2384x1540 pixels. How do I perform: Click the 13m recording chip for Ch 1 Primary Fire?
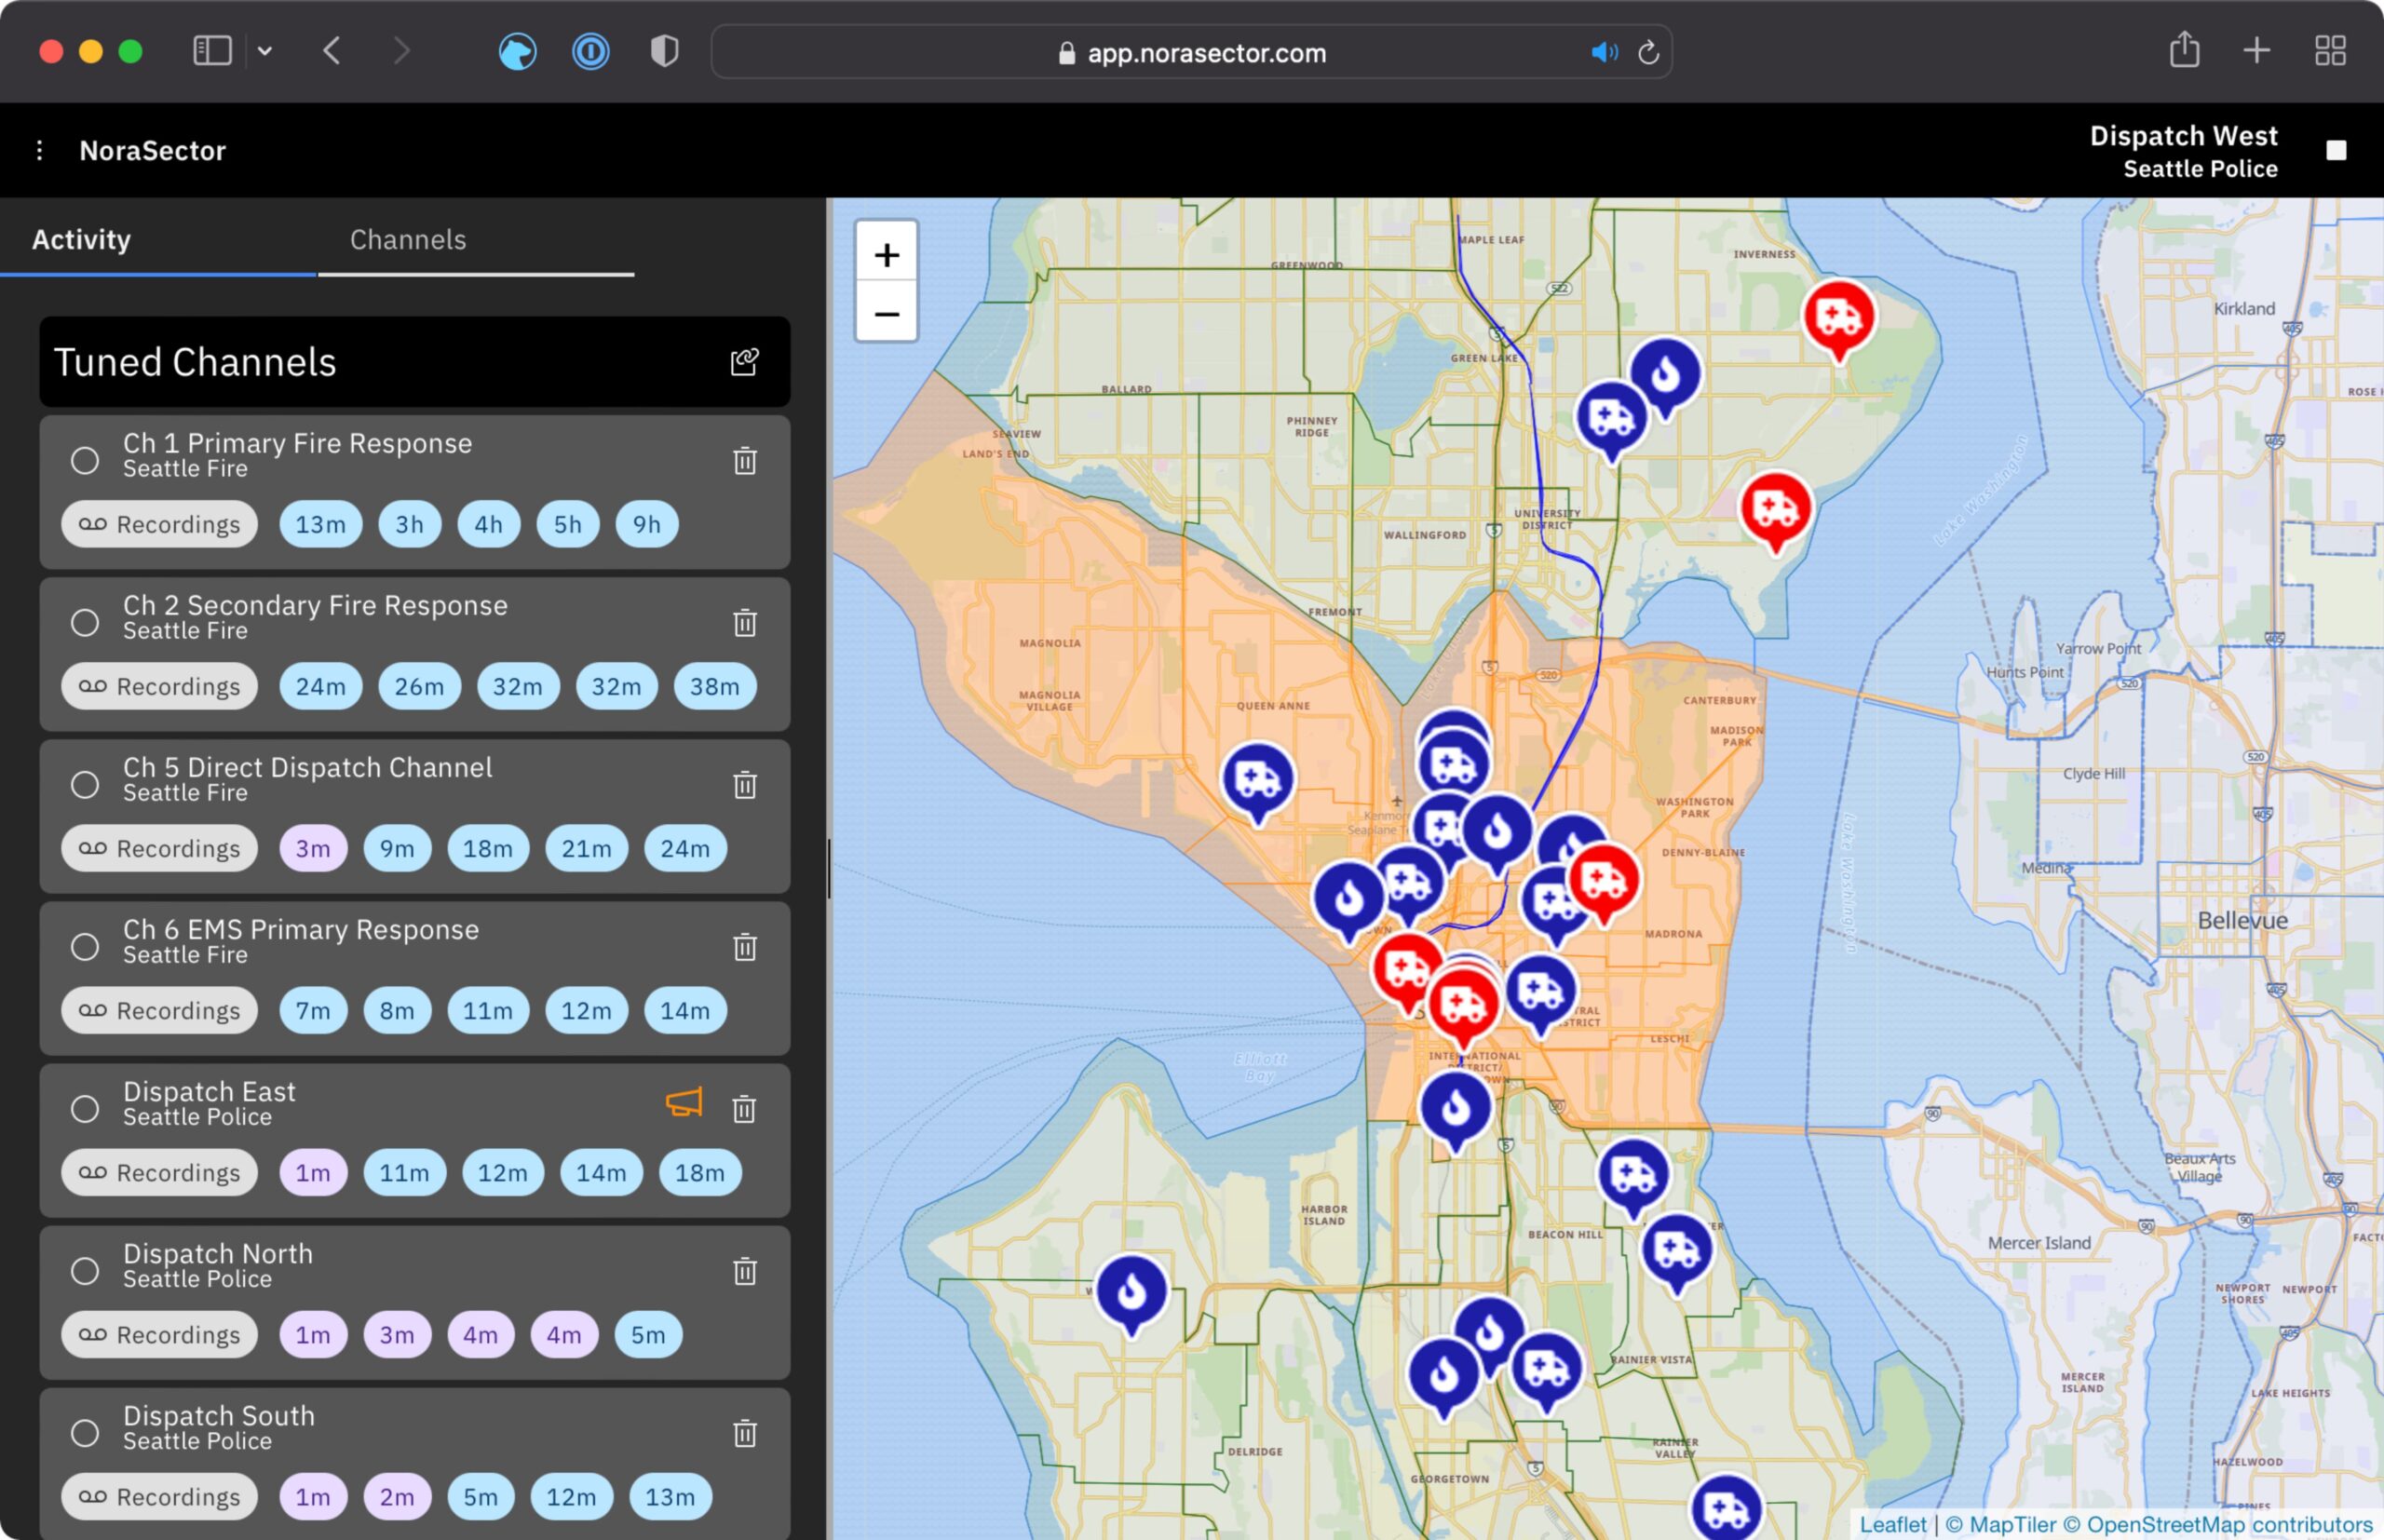click(x=317, y=525)
